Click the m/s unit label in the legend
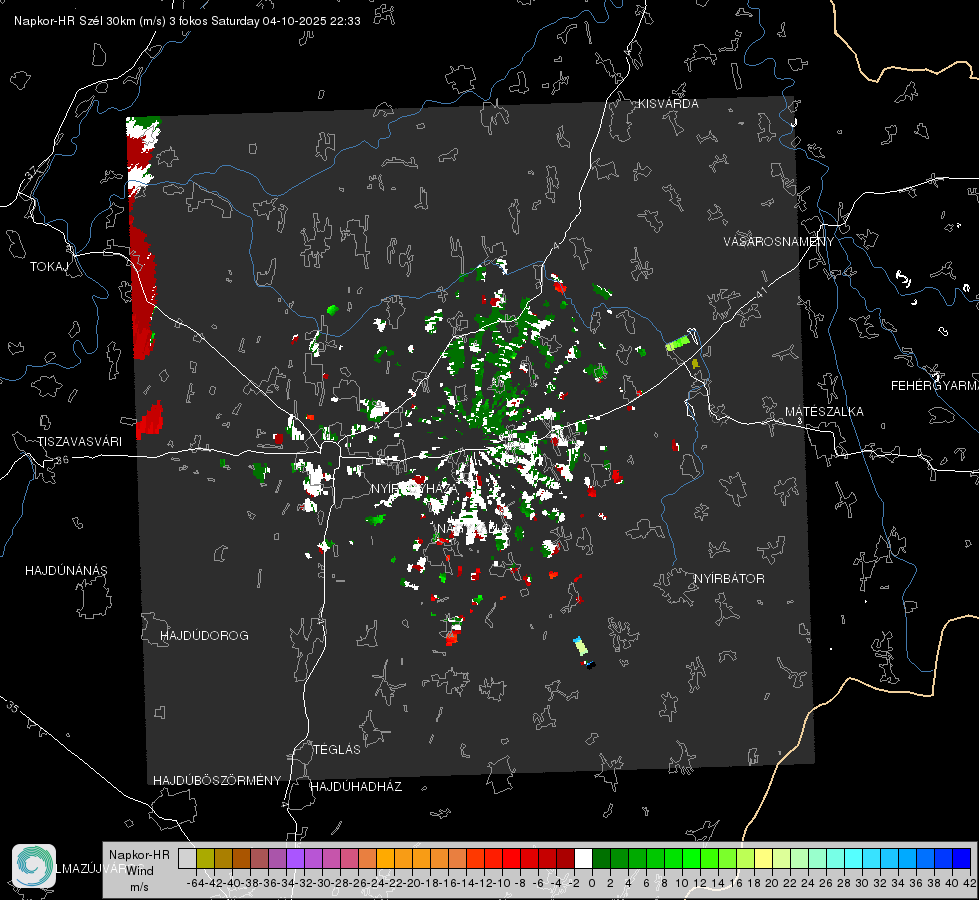Viewport: 979px width, 900px height. (139, 887)
